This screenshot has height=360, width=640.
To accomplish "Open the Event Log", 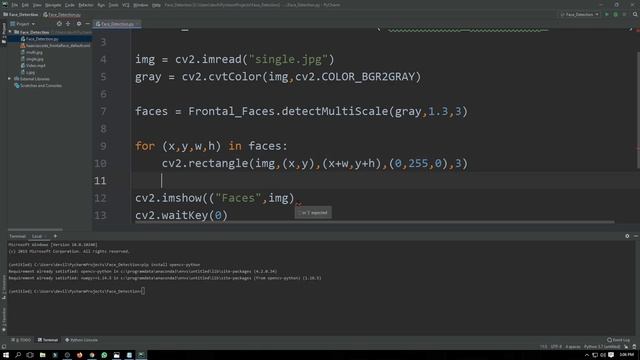I will coord(618,340).
